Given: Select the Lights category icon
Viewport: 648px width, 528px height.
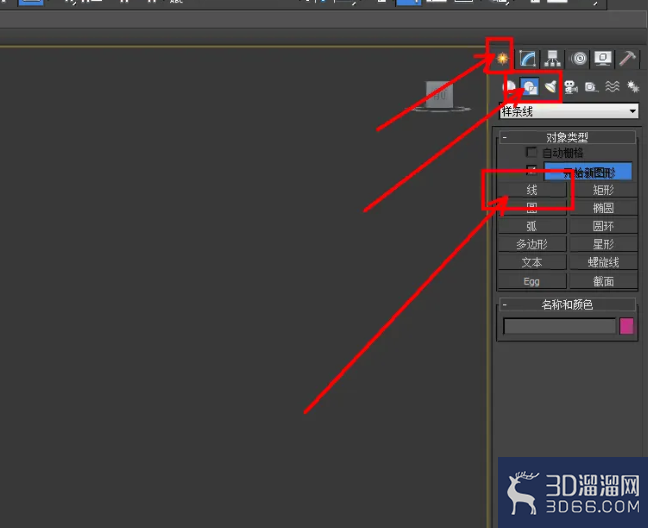Looking at the screenshot, I should [x=550, y=87].
